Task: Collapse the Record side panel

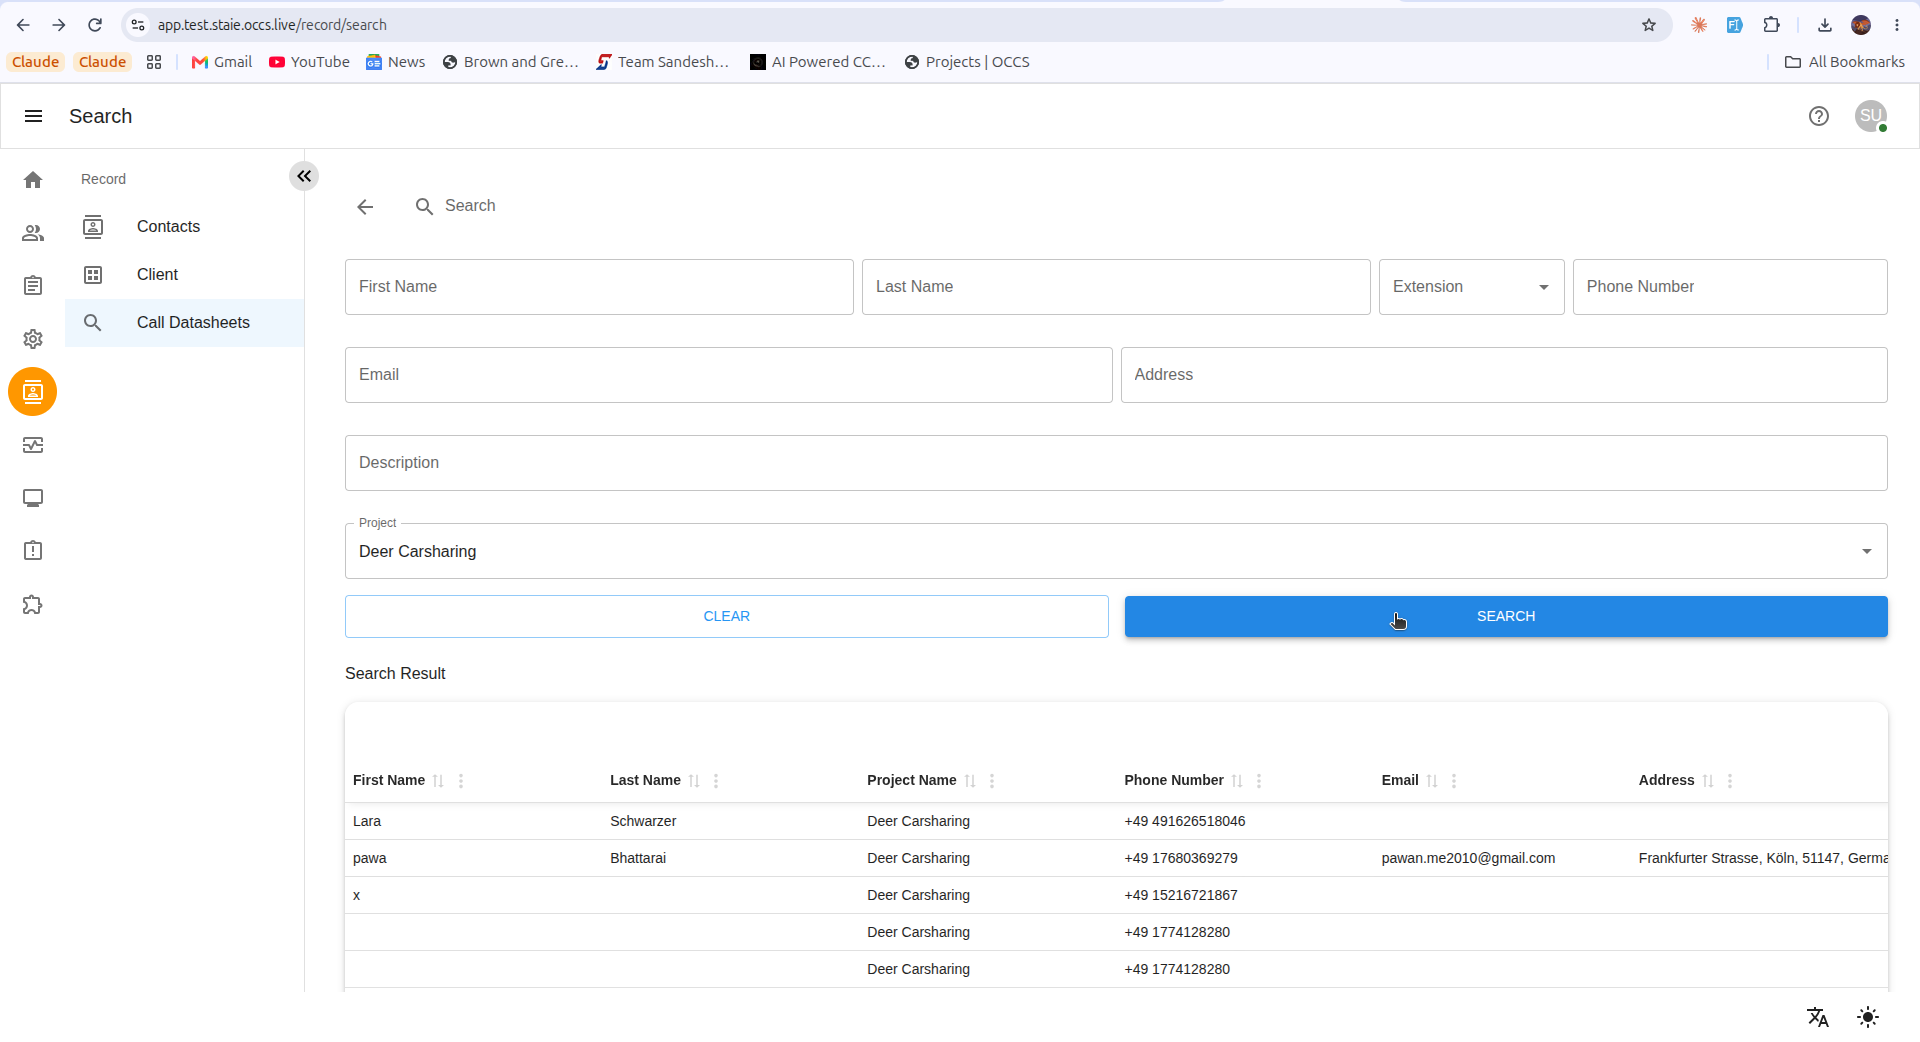Action: (x=304, y=176)
